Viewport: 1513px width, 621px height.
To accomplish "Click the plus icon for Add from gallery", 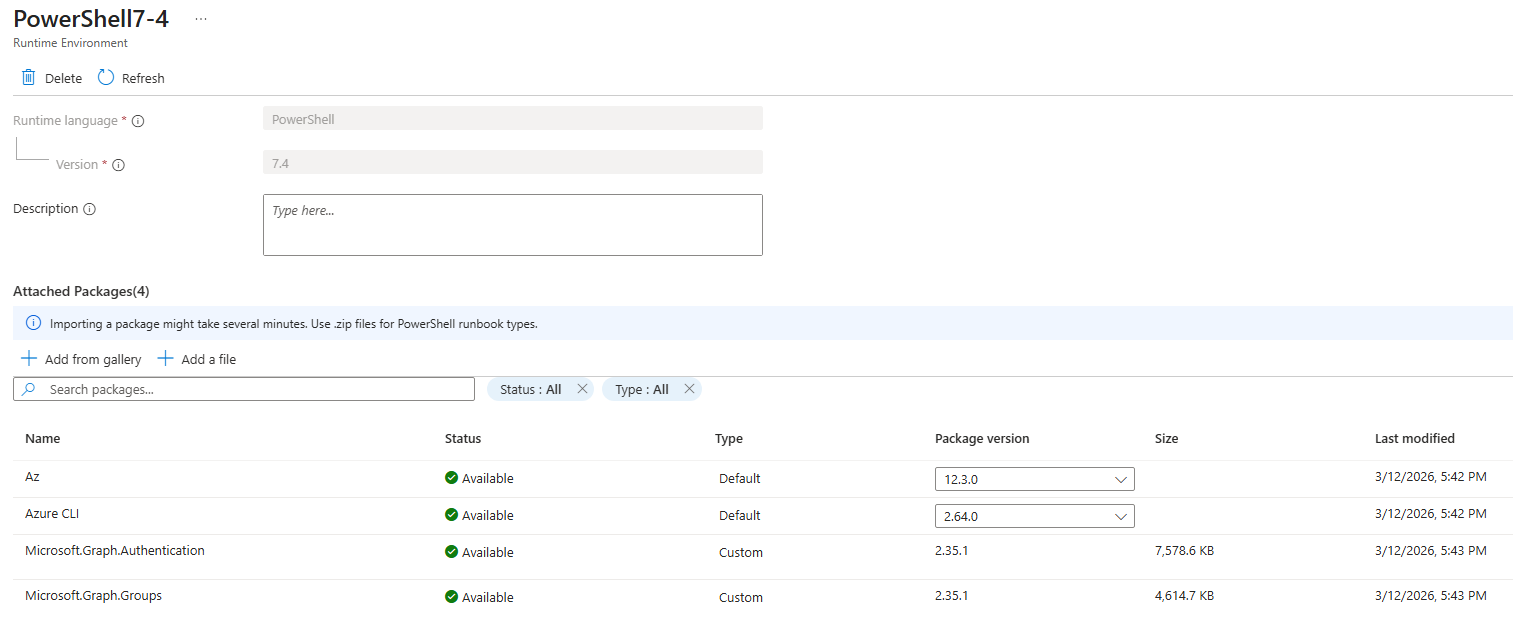I will tap(29, 359).
